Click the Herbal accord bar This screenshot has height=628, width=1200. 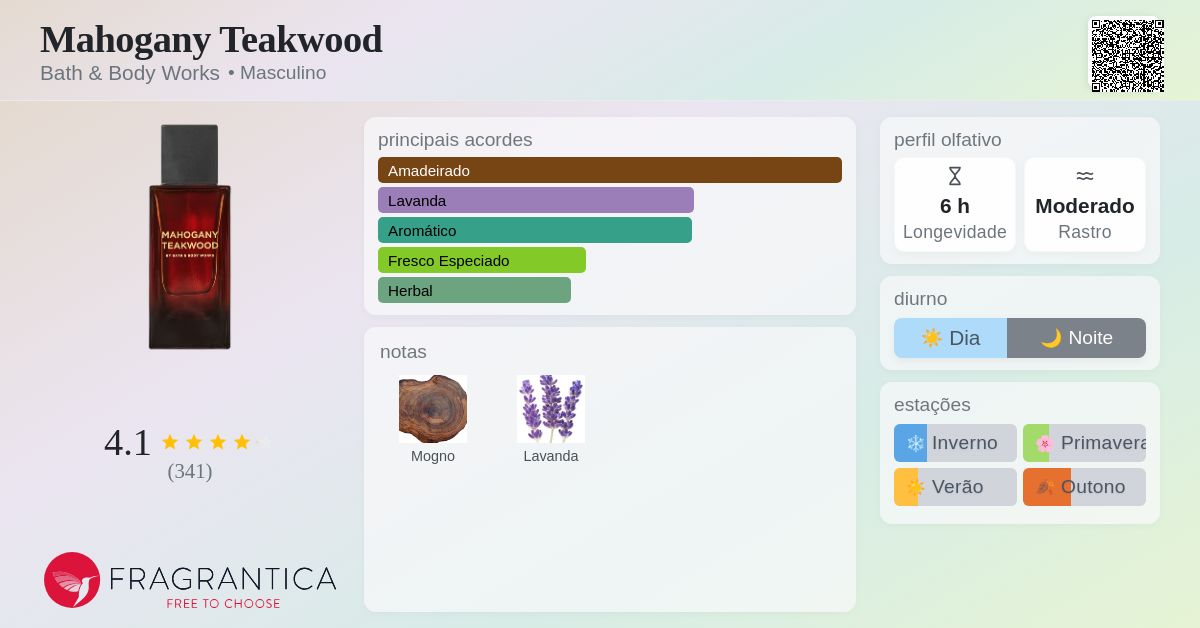[x=474, y=290]
